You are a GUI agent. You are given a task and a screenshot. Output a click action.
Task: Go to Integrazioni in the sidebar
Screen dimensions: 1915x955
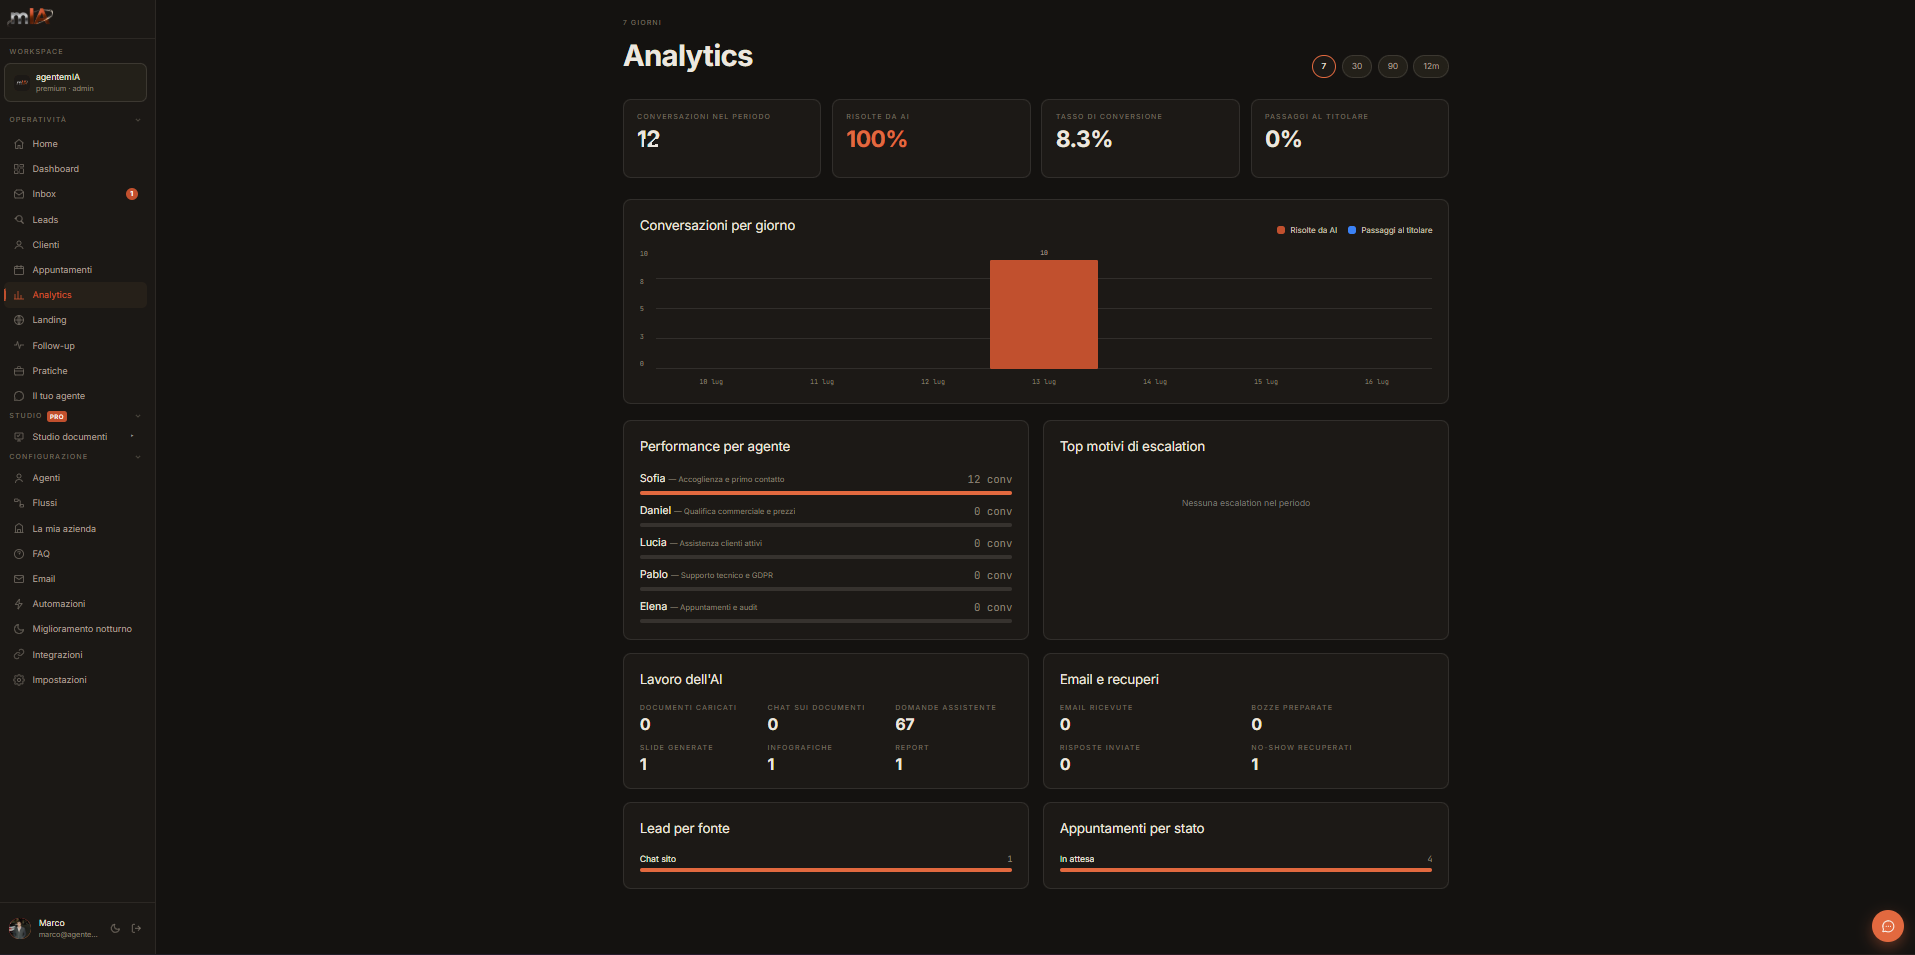pyautogui.click(x=75, y=655)
